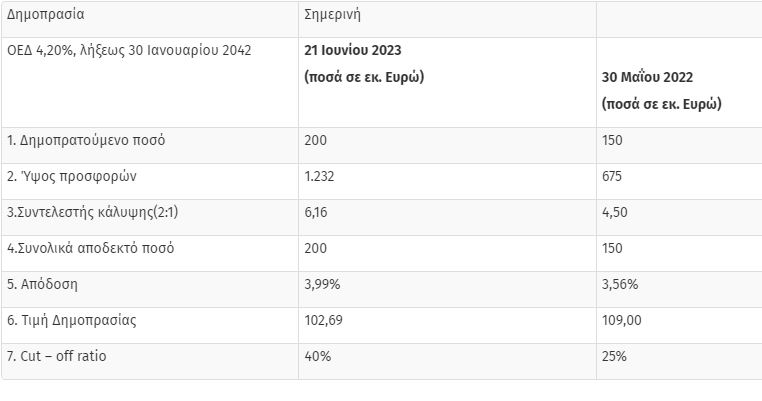Click the 40% cut-off value
Screen dimensions: 762x401
(318, 356)
